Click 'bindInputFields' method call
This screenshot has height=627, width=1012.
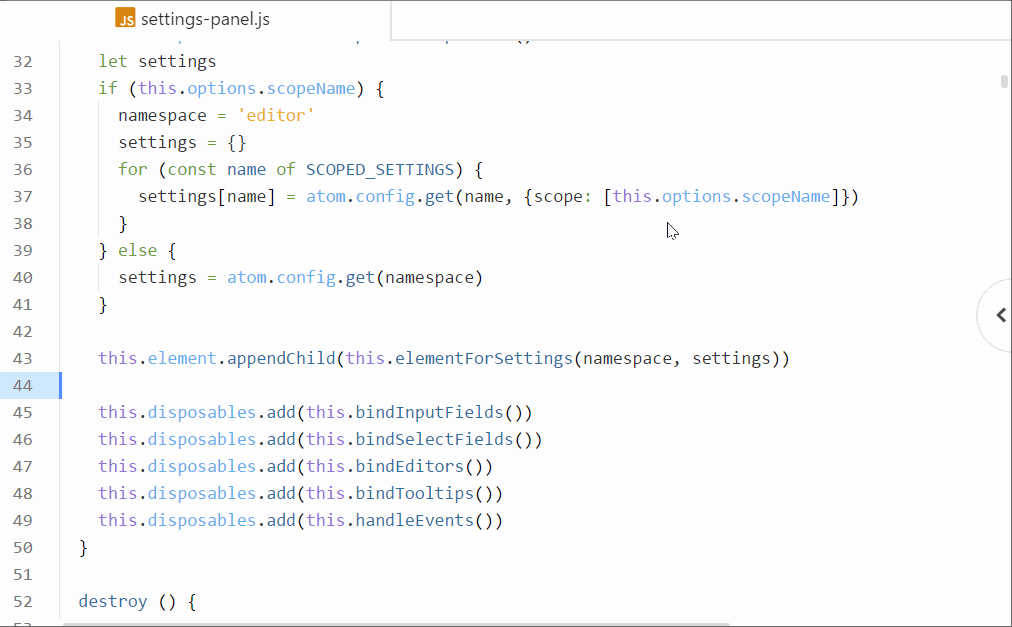[x=430, y=413]
